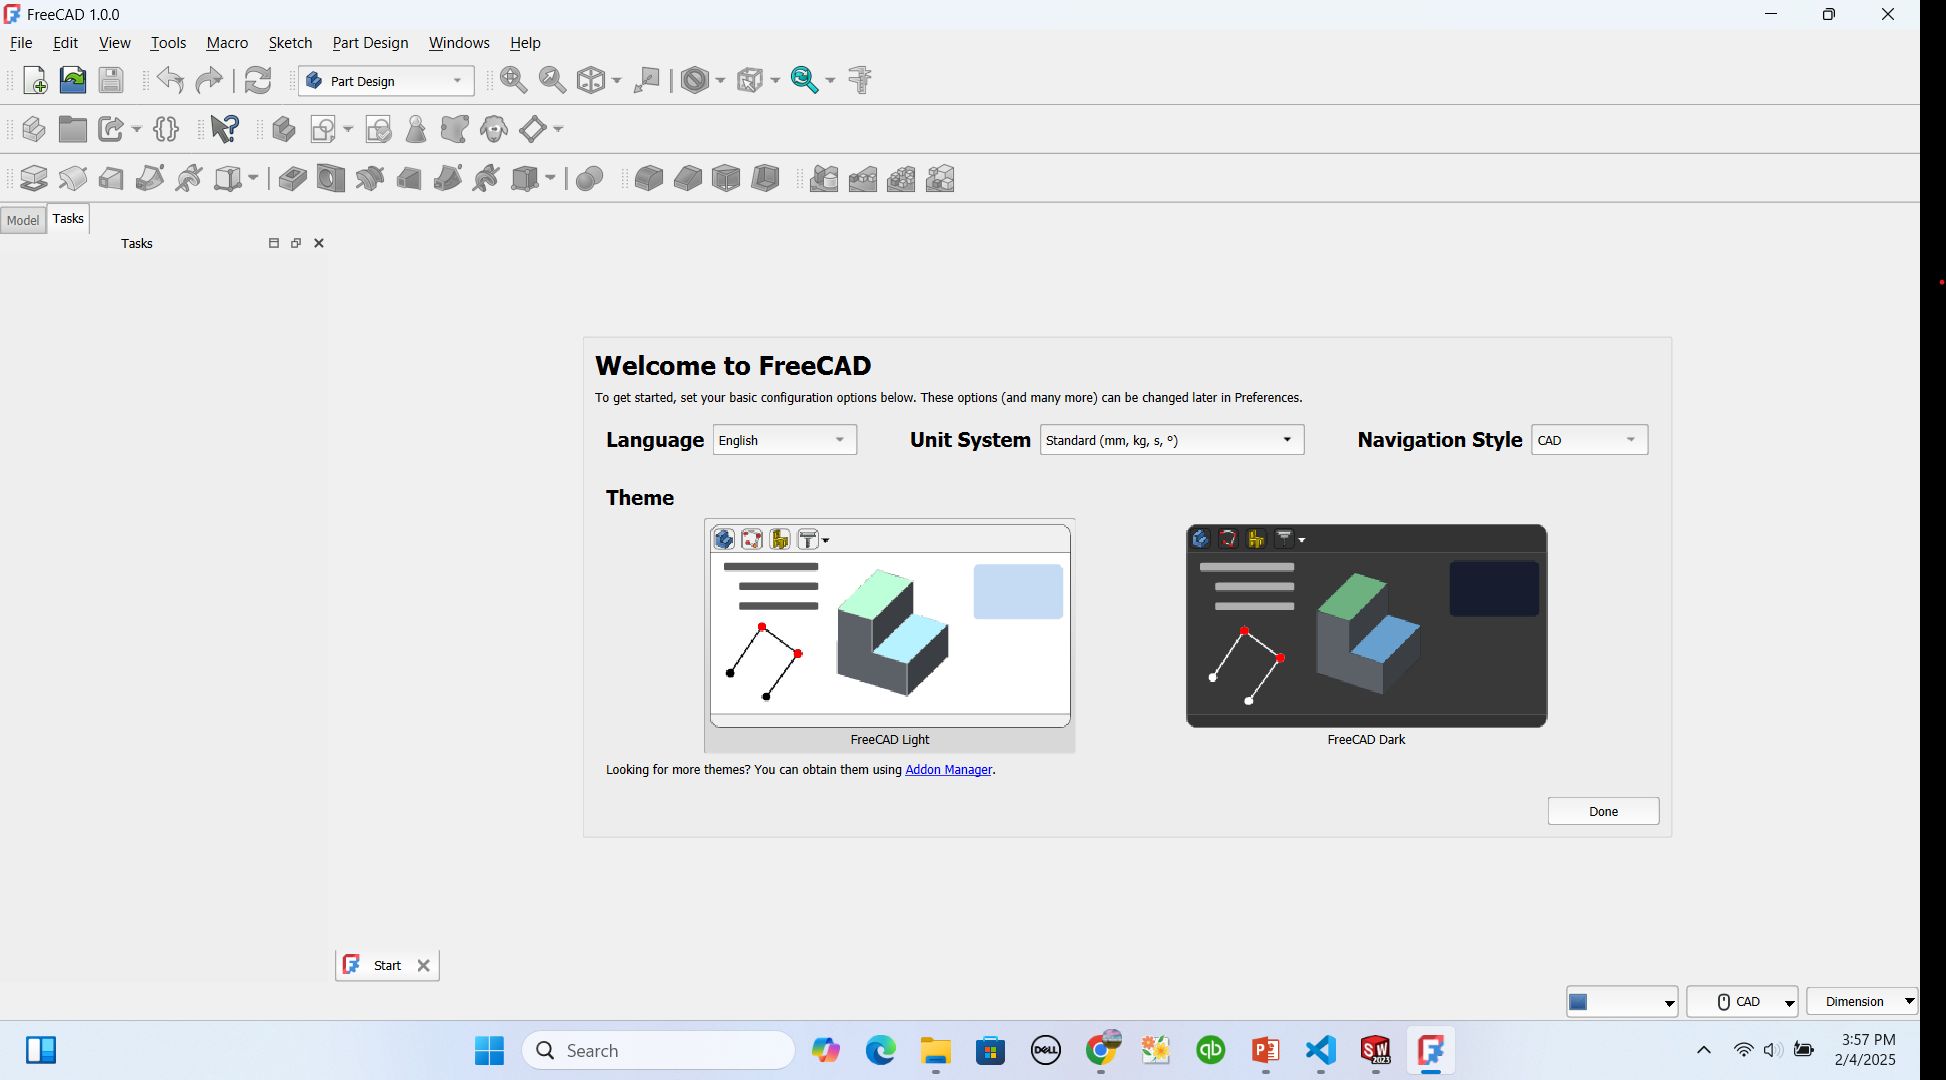Screen dimensions: 1946x1080
Task: Click the Revolution icon
Action: click(72, 179)
